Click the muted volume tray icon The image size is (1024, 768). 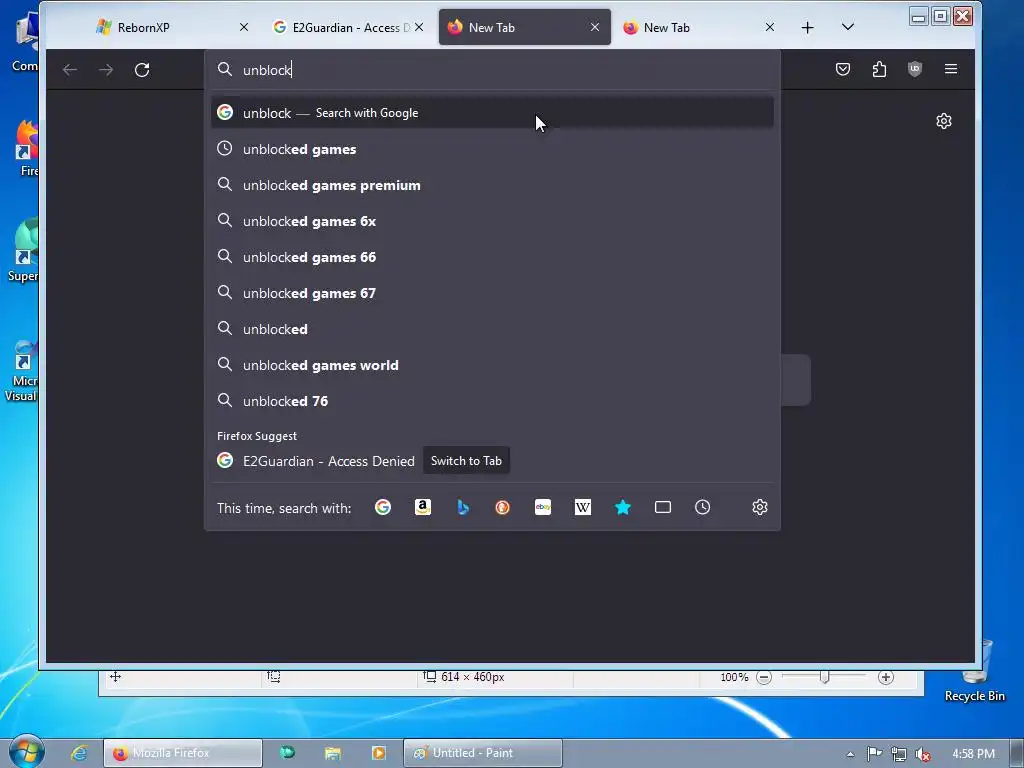[x=923, y=754]
